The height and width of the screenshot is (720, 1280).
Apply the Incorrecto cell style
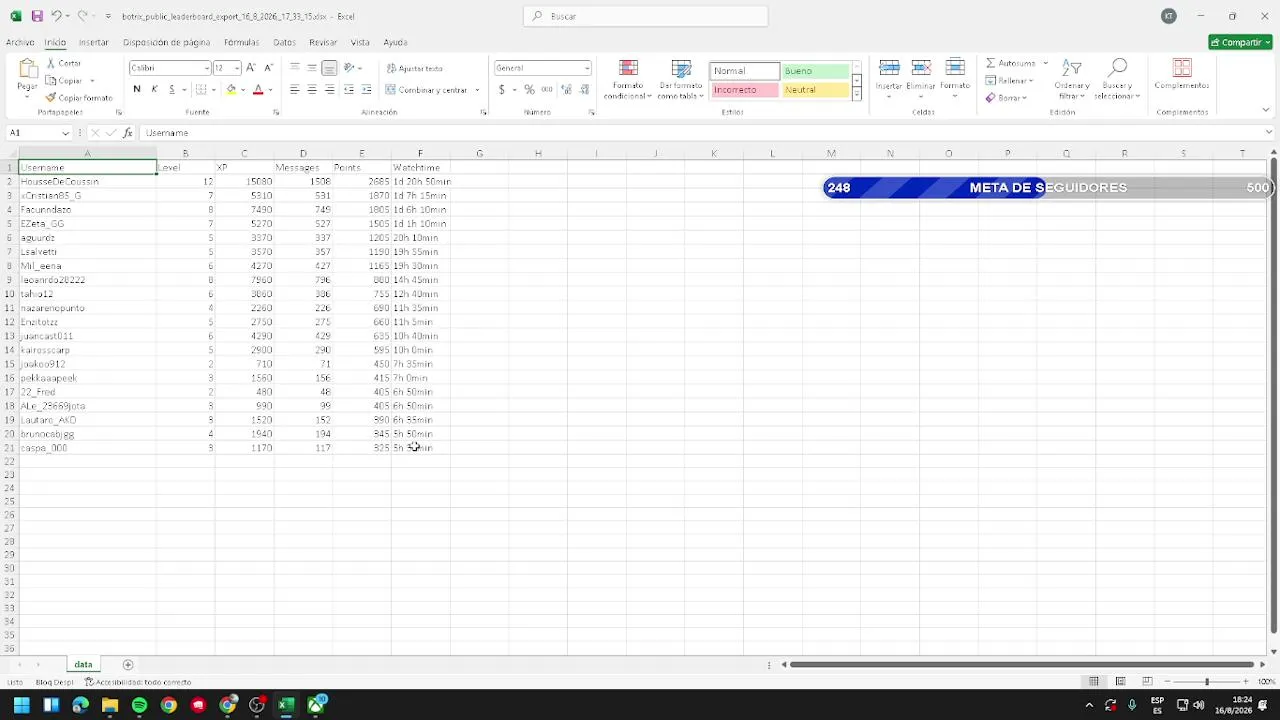tap(745, 90)
